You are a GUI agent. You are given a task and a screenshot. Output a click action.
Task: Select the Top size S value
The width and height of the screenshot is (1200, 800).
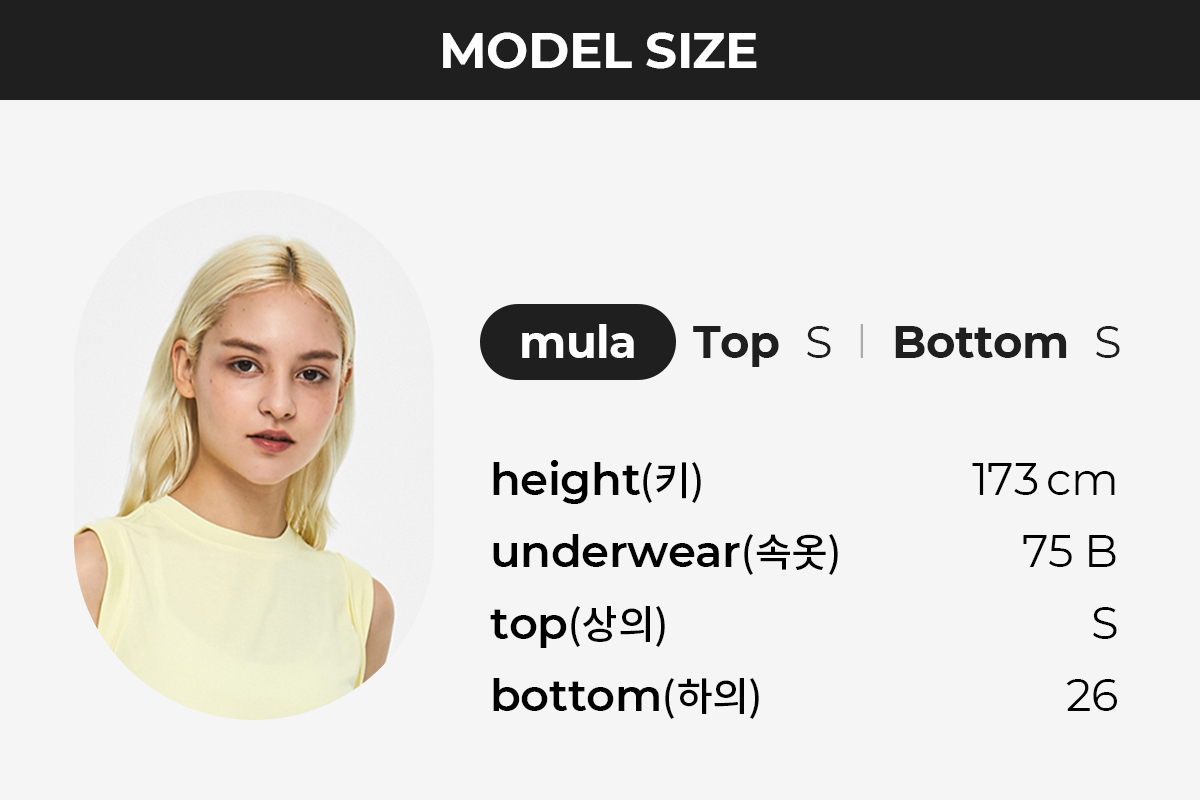(818, 343)
